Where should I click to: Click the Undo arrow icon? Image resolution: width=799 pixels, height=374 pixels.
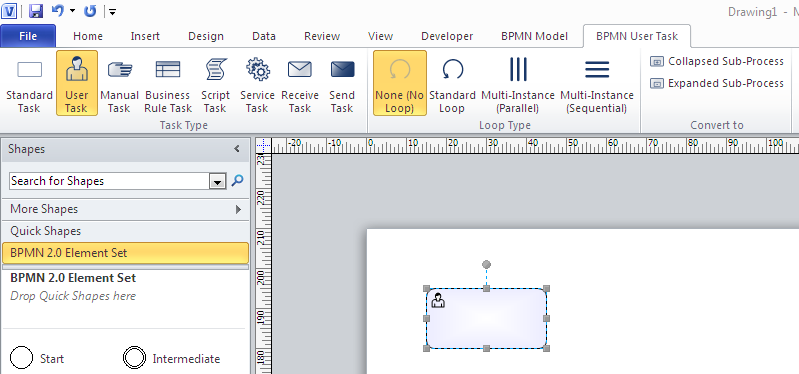click(58, 11)
